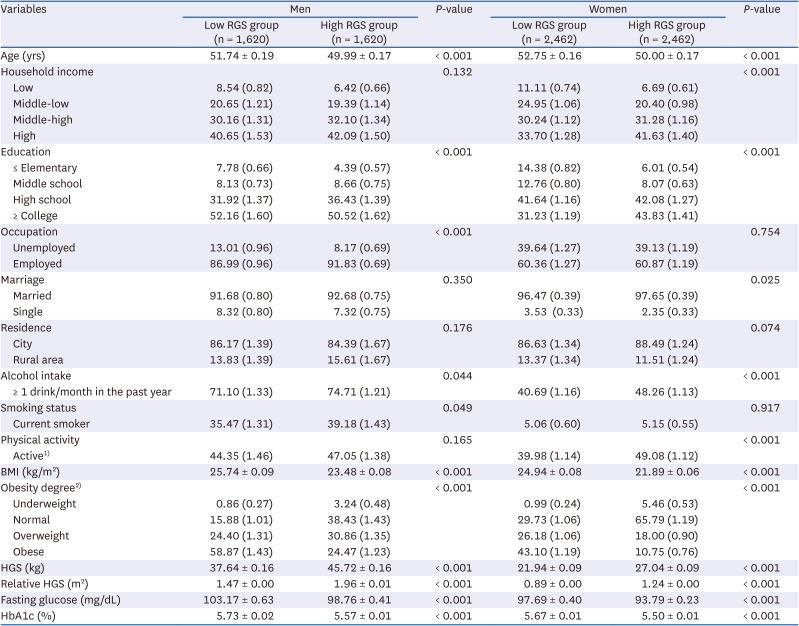Screen dimensions: 799x626
Task: Select the Rural area row label
Action: click(x=39, y=359)
